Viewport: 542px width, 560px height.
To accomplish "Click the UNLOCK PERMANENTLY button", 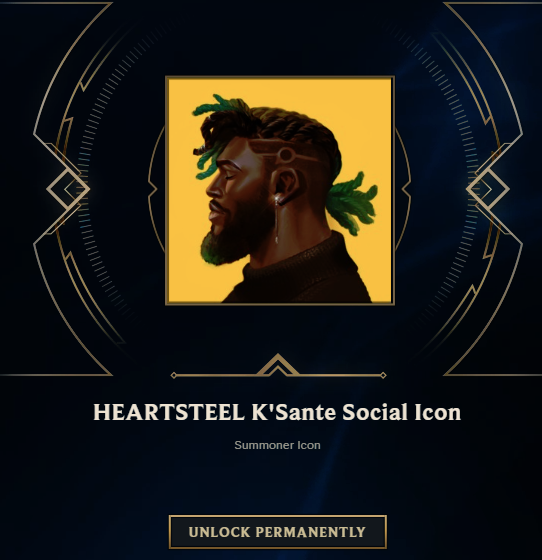I will point(277,532).
